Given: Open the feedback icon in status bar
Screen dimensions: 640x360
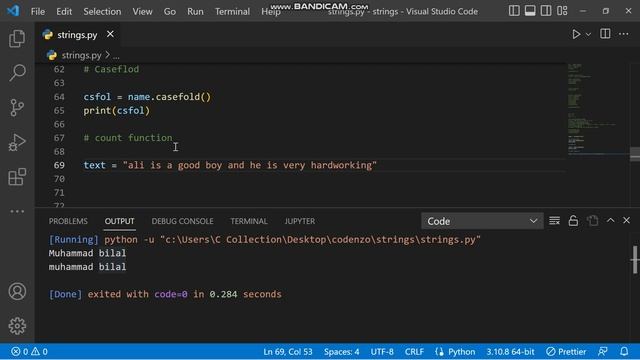Looking at the screenshot, I should pyautogui.click(x=603, y=351).
